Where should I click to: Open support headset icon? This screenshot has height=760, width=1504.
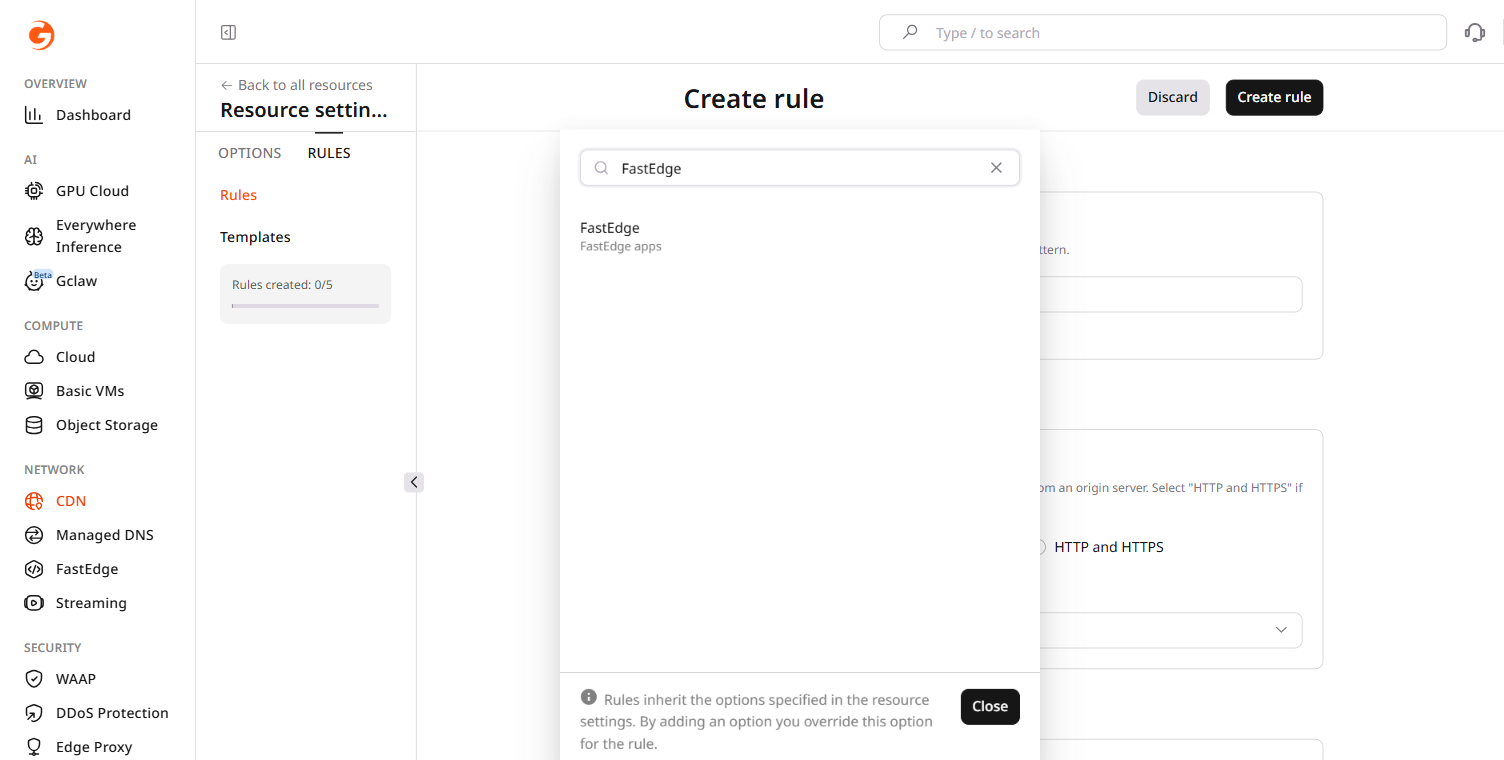coord(1475,33)
